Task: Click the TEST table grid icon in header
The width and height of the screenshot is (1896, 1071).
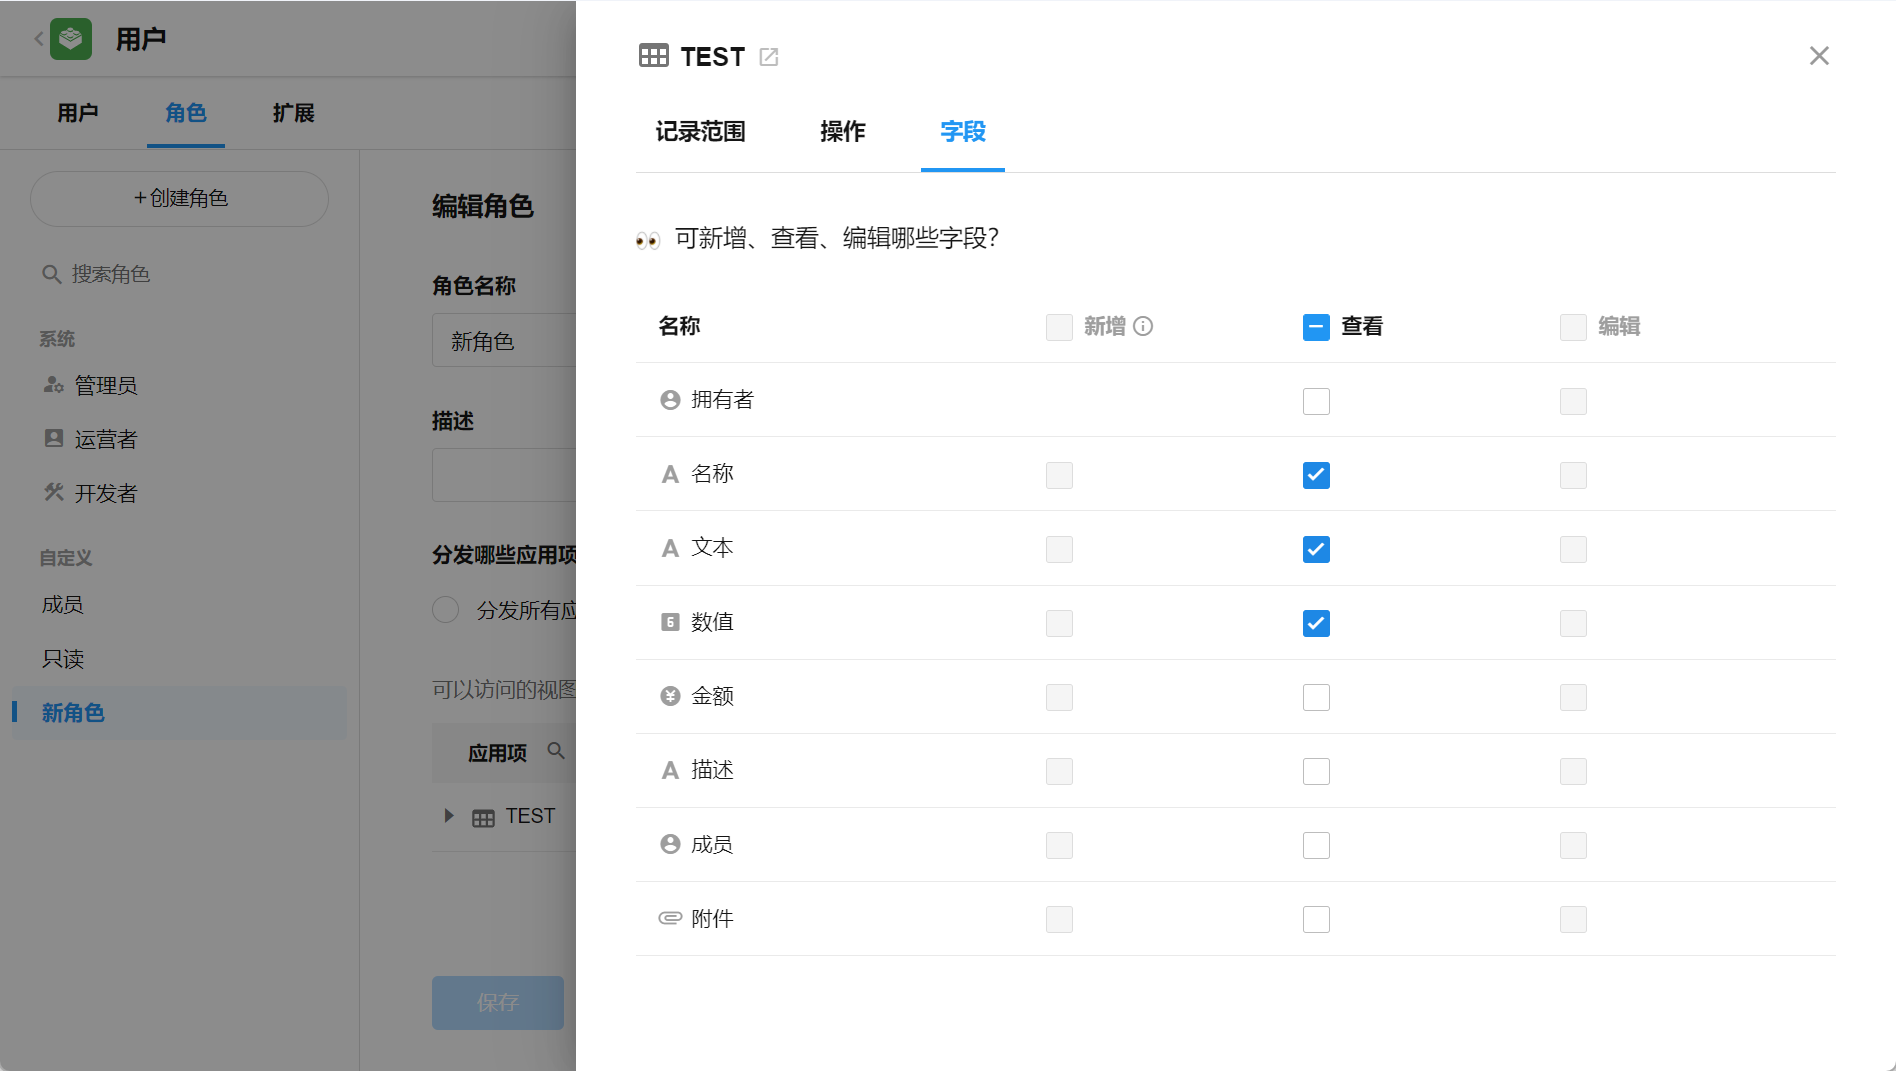Action: 653,56
